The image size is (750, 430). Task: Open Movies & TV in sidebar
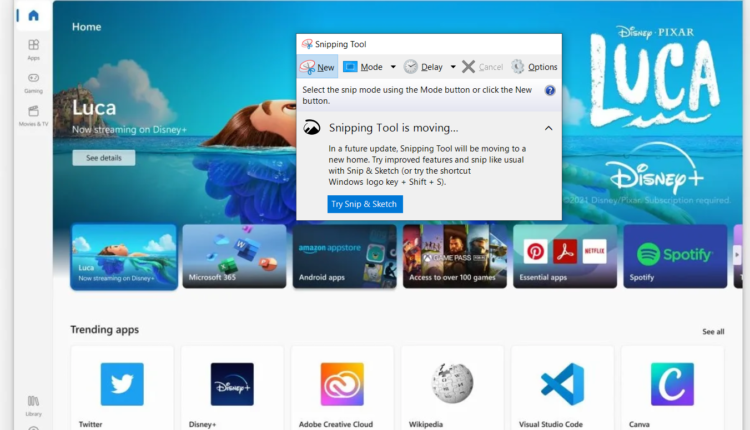[x=33, y=115]
